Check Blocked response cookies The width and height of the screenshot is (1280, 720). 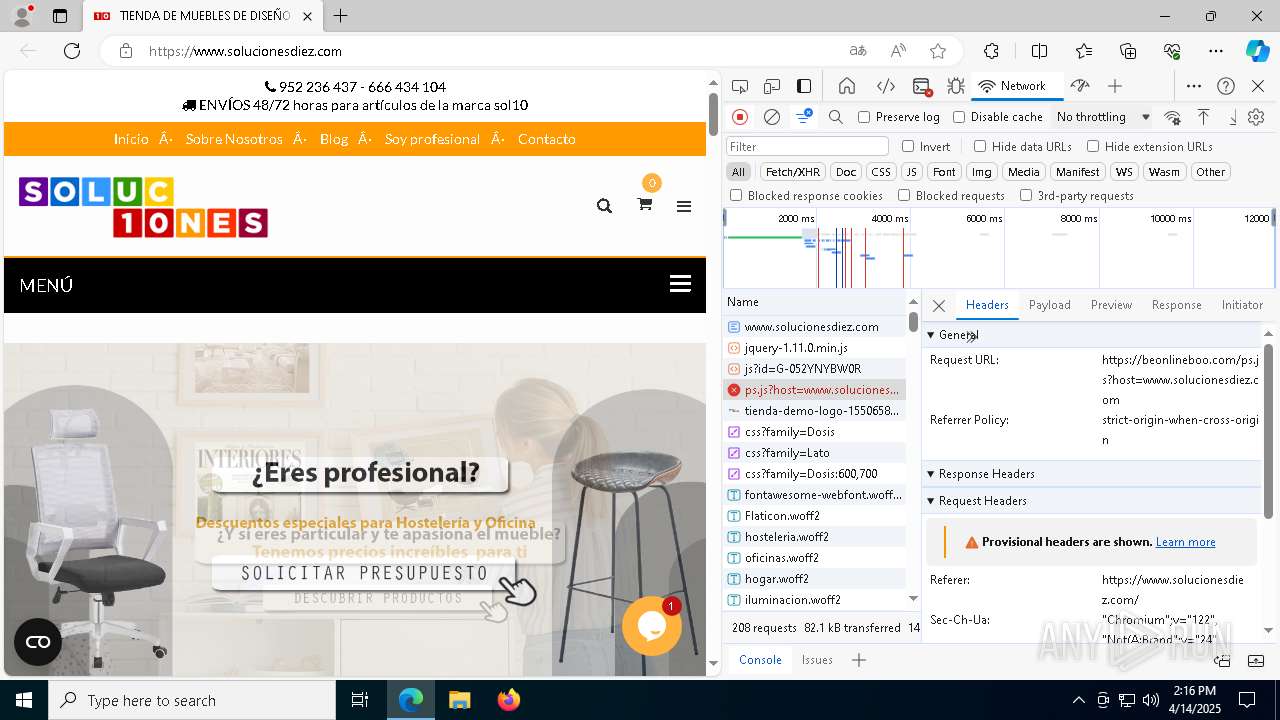click(736, 196)
